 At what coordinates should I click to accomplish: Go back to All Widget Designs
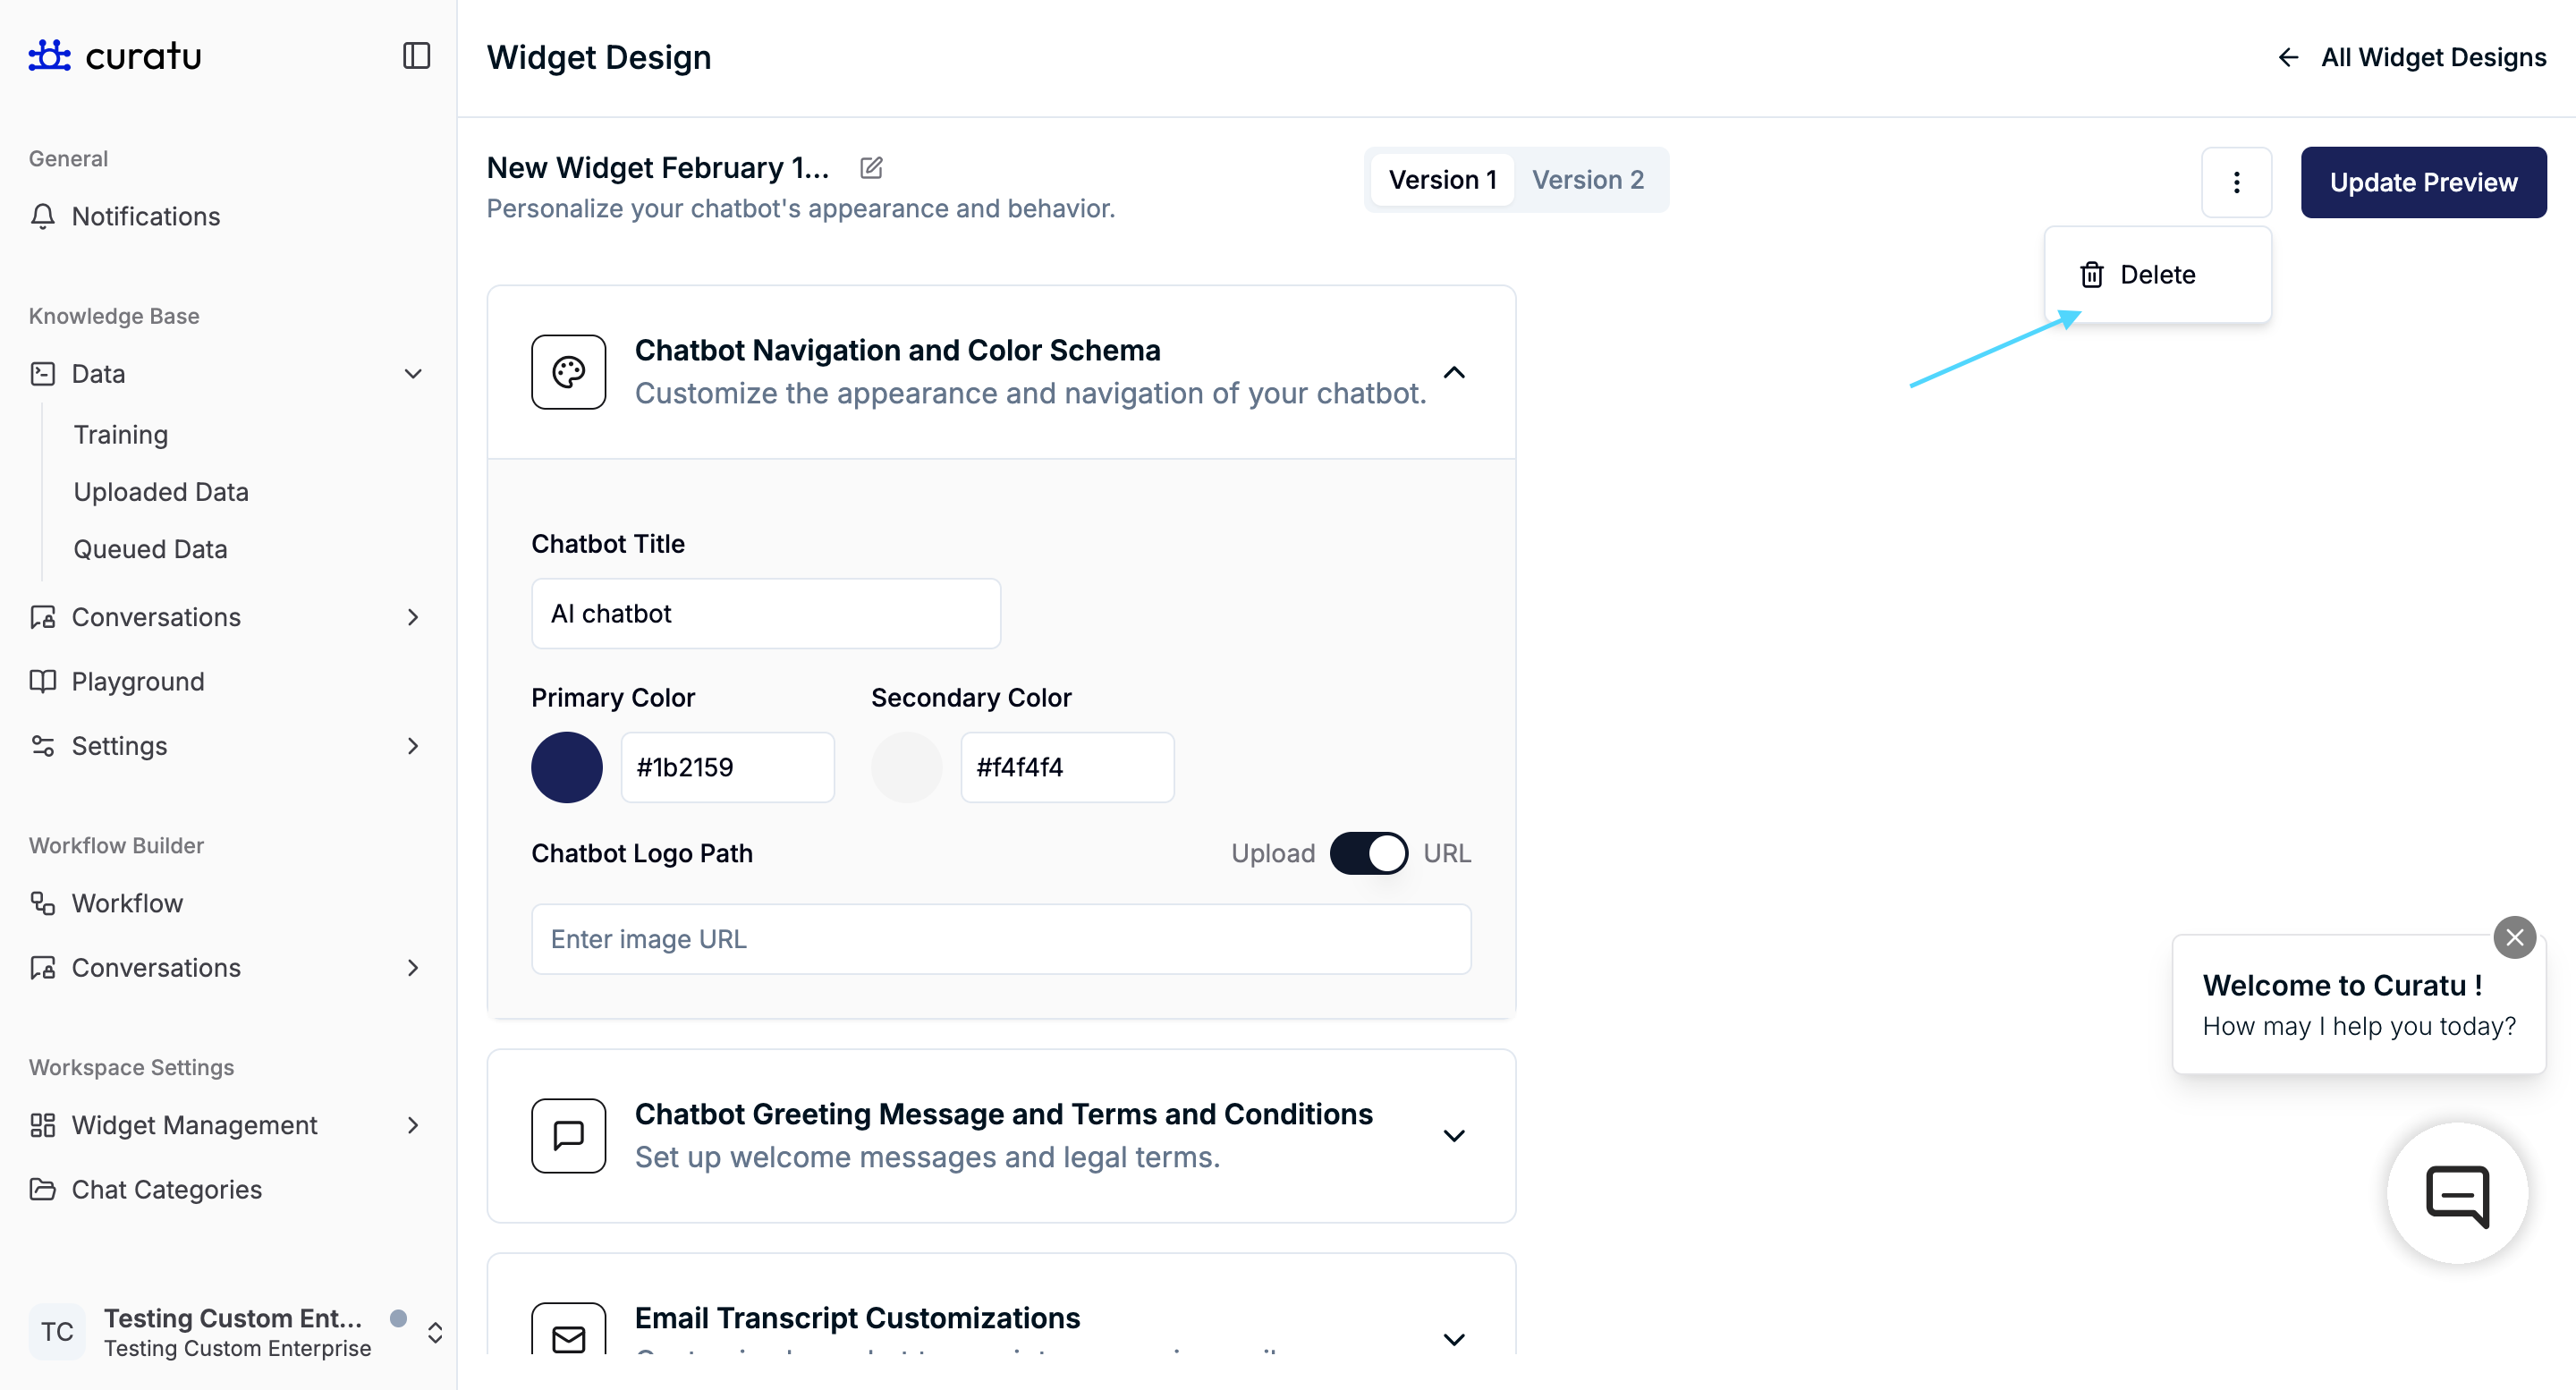[x=2412, y=58]
